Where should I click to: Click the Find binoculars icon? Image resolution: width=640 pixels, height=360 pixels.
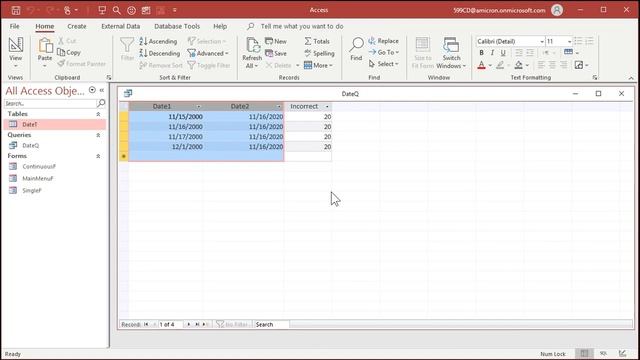(356, 49)
